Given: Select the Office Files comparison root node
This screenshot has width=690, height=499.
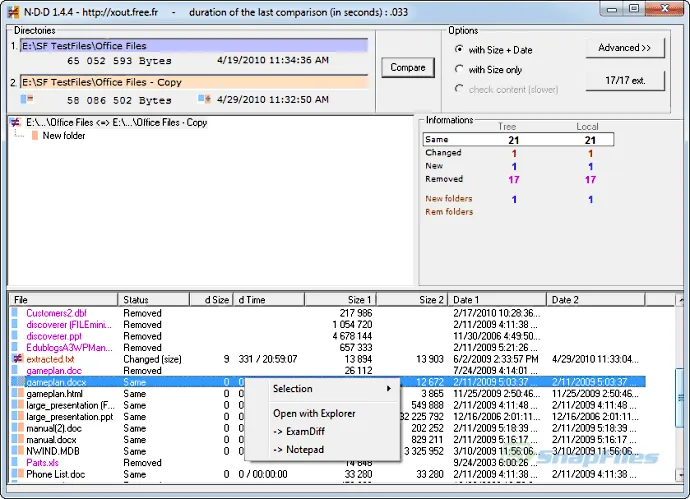Looking at the screenshot, I should (116, 122).
